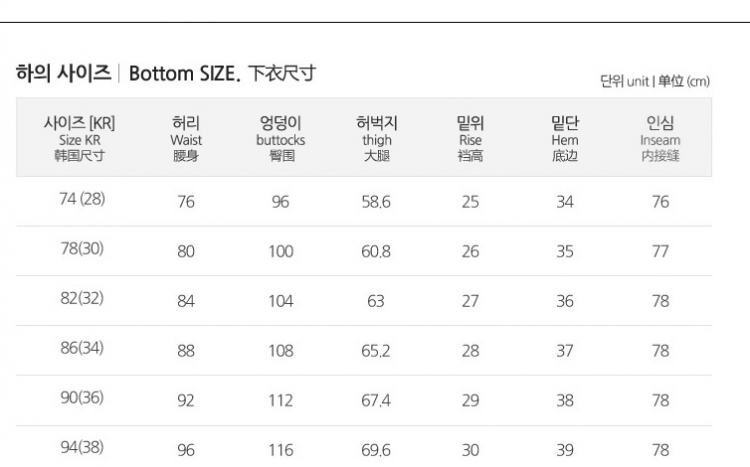Click thigh value 58.6
Image resolution: width=750 pixels, height=467 pixels.
(x=376, y=202)
